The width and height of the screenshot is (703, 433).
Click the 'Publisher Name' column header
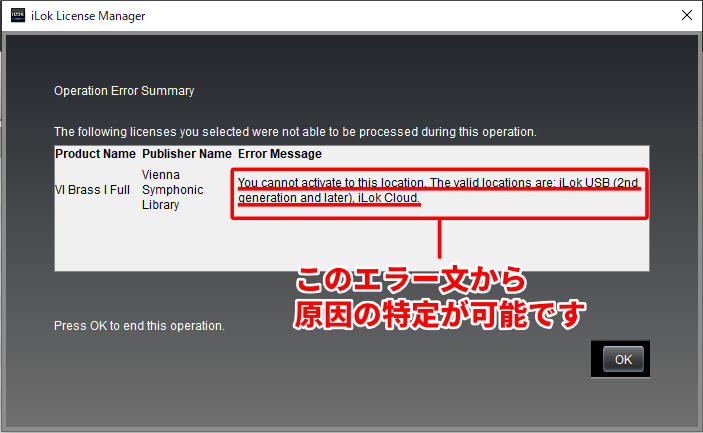click(187, 154)
